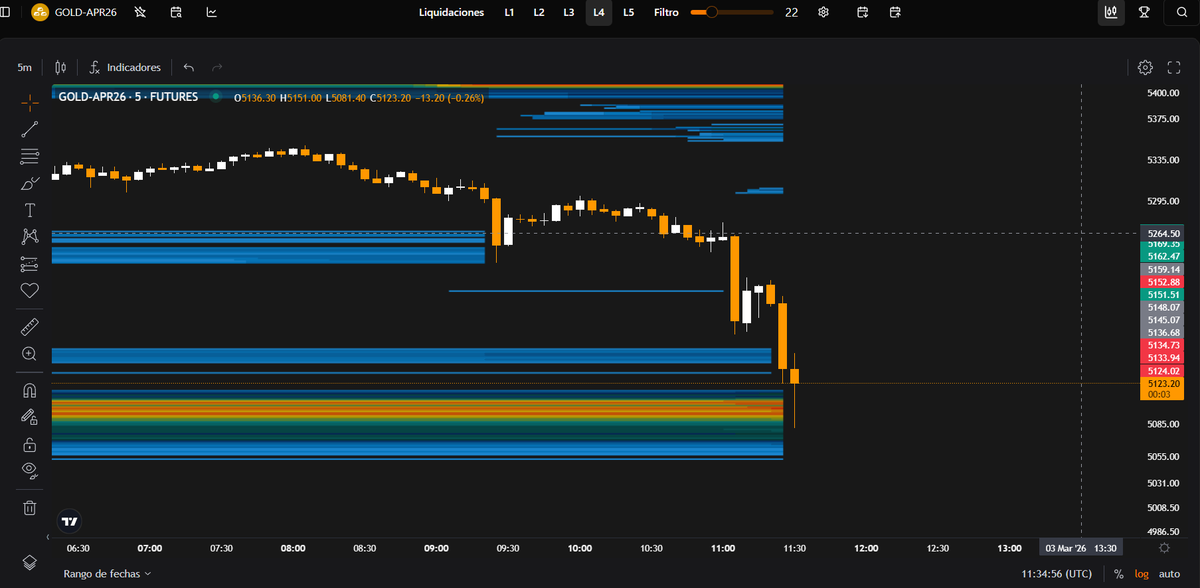Click the C5123.20 close value in legend
Screen dimensions: 1200x588
393,98
